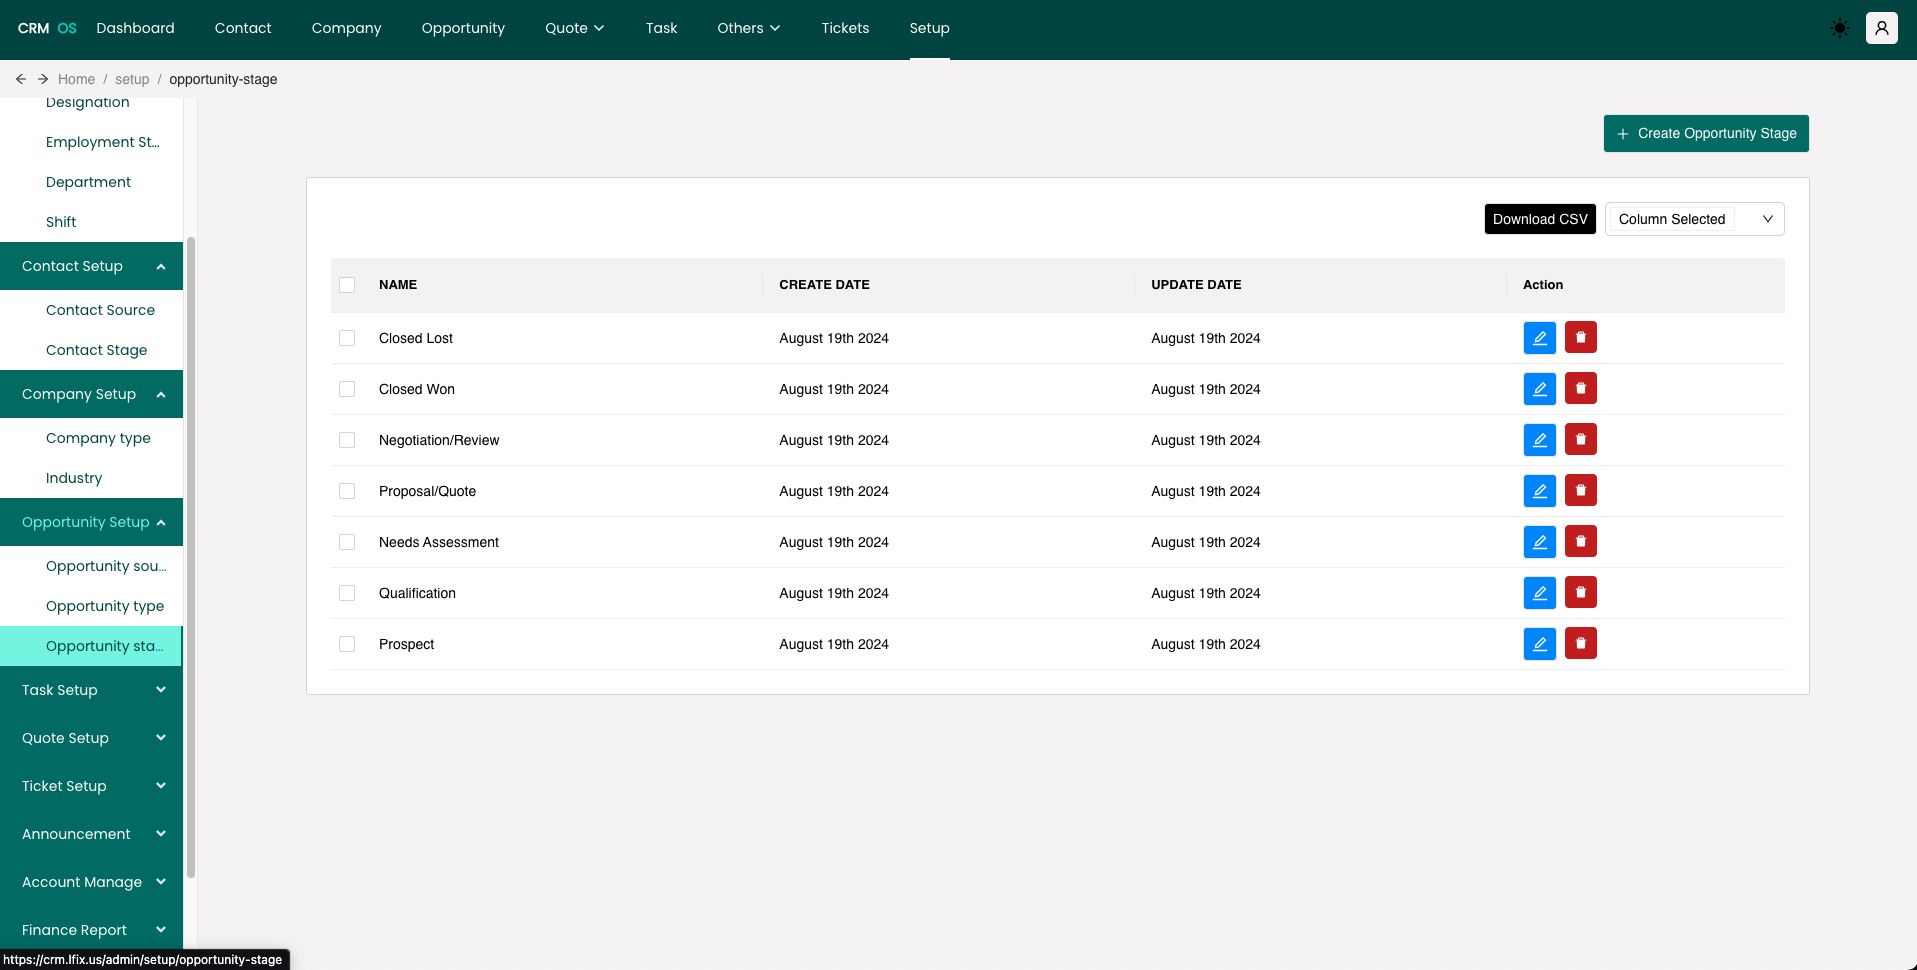Open the Dashboard nav item
The width and height of the screenshot is (1917, 970).
click(135, 28)
